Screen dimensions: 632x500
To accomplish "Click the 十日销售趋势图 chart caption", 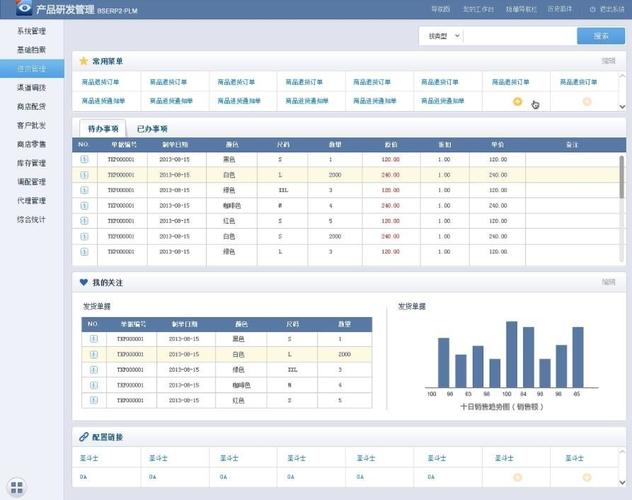I will [x=502, y=407].
